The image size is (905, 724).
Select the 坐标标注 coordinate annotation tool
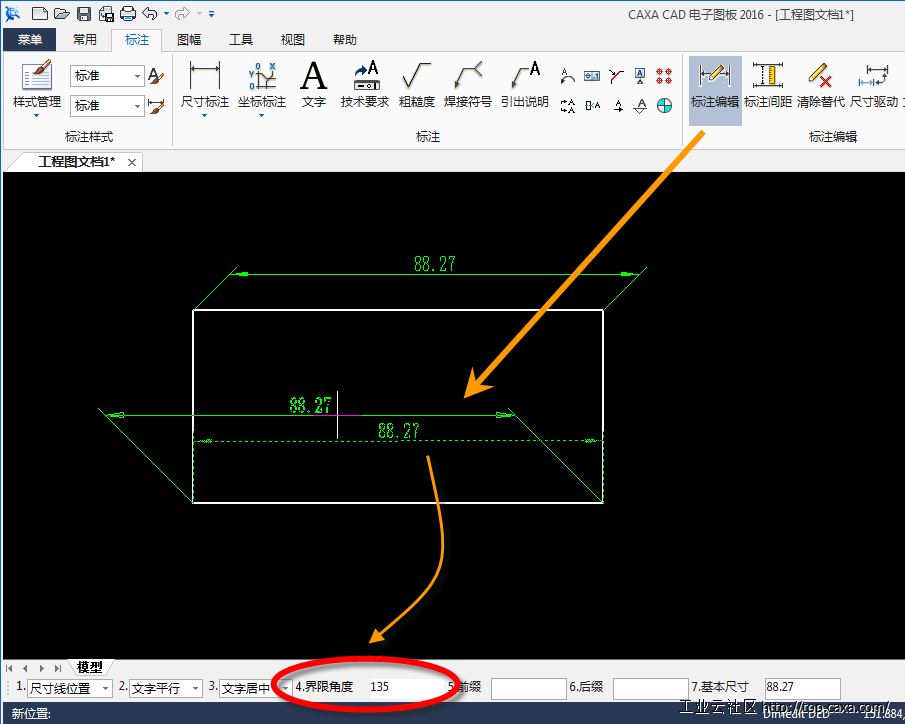click(261, 83)
